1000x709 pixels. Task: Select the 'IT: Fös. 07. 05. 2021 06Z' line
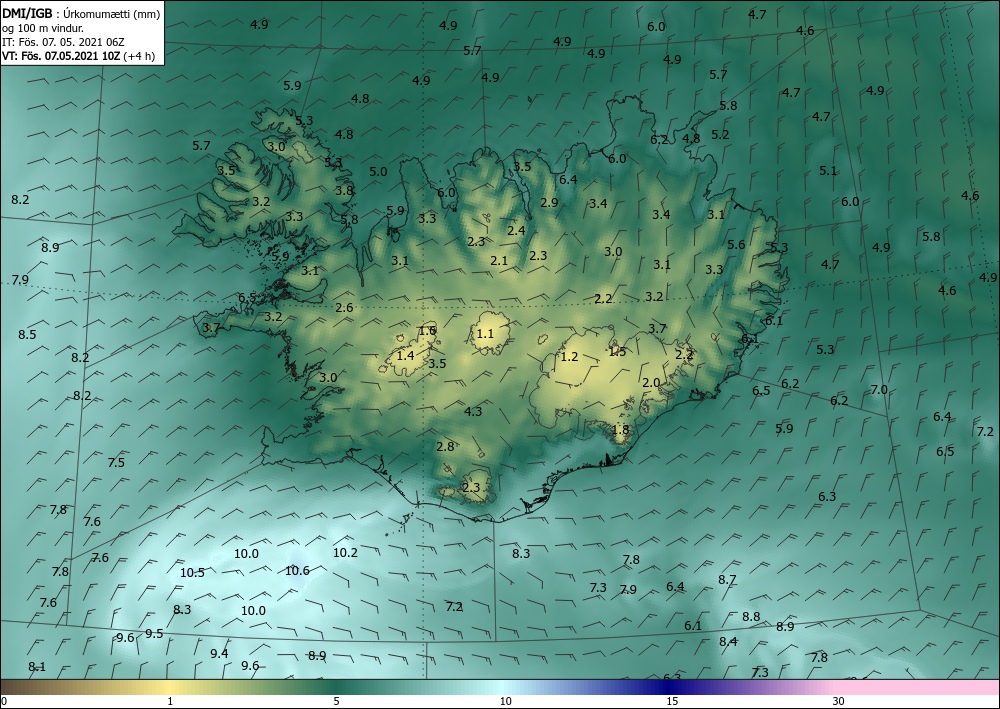tap(63, 42)
